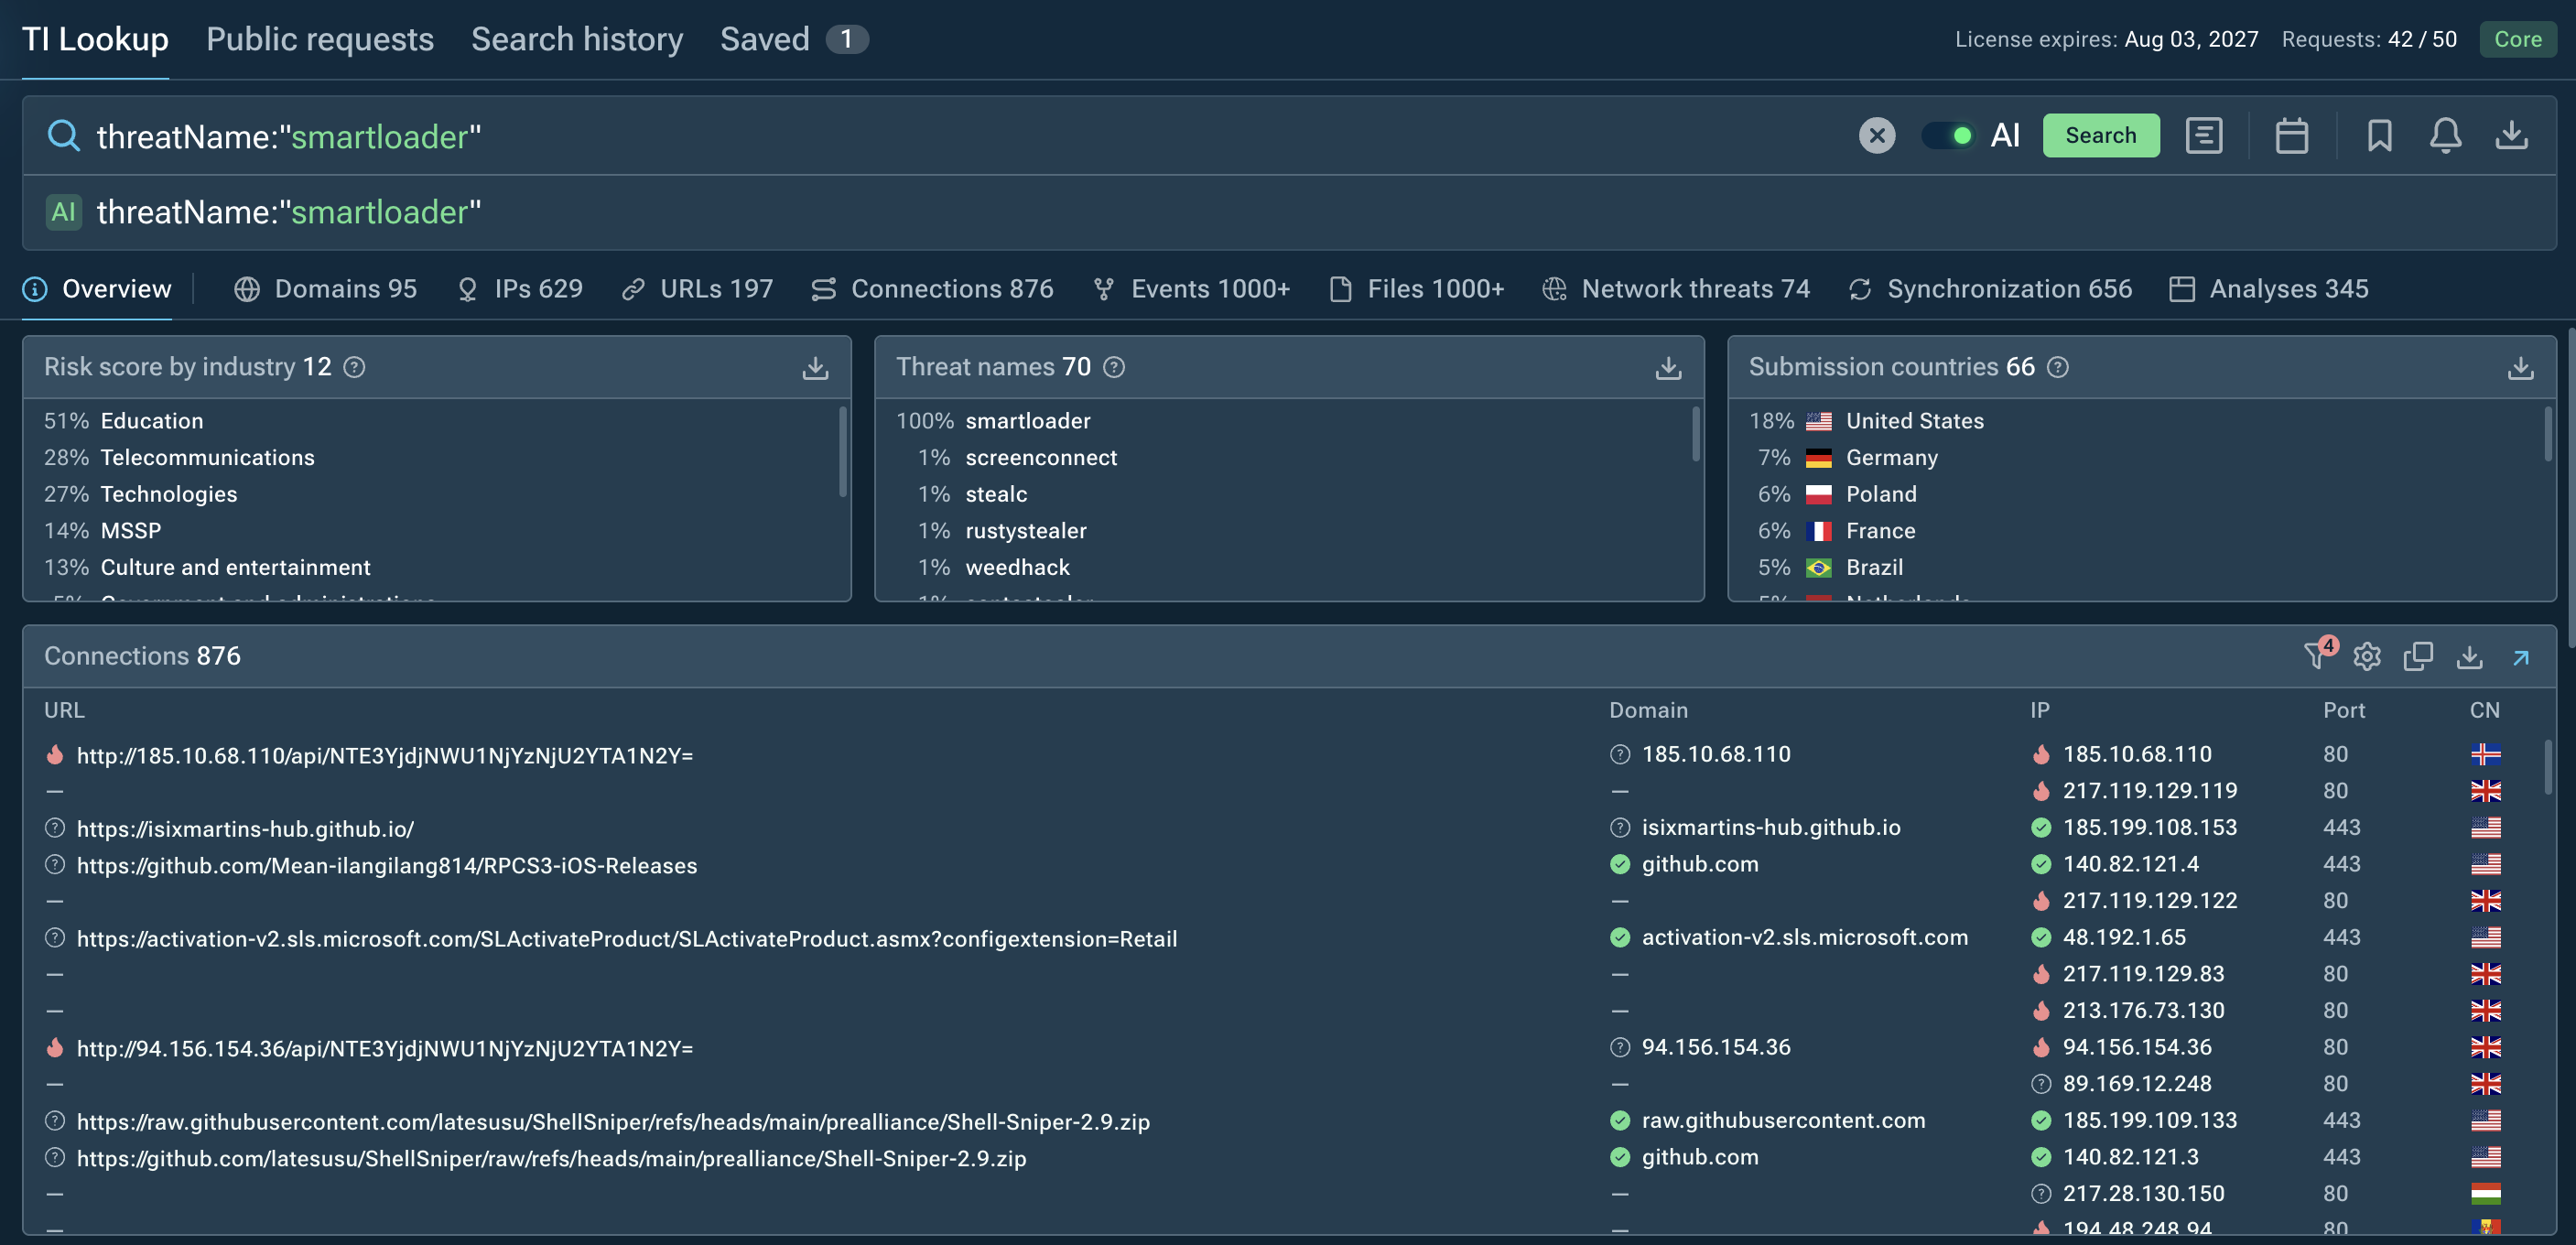Open the raw.githubusercontent.com Shell-Sniper URL
Image resolution: width=2576 pixels, height=1245 pixels.
click(x=613, y=1121)
